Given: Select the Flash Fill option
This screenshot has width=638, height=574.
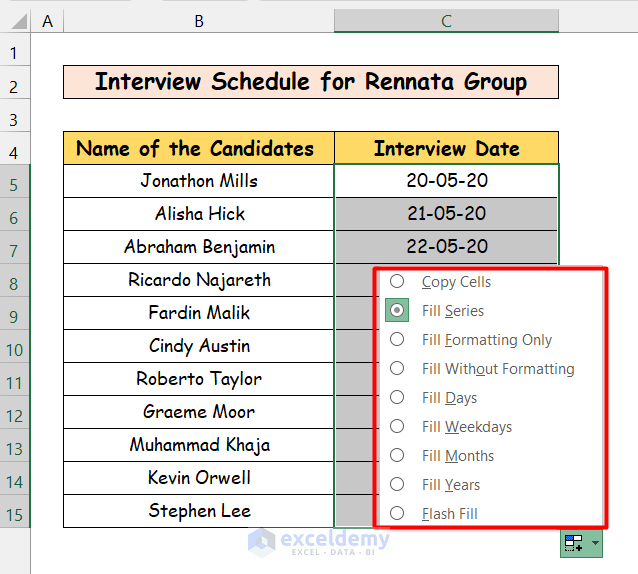Looking at the screenshot, I should click(x=397, y=514).
